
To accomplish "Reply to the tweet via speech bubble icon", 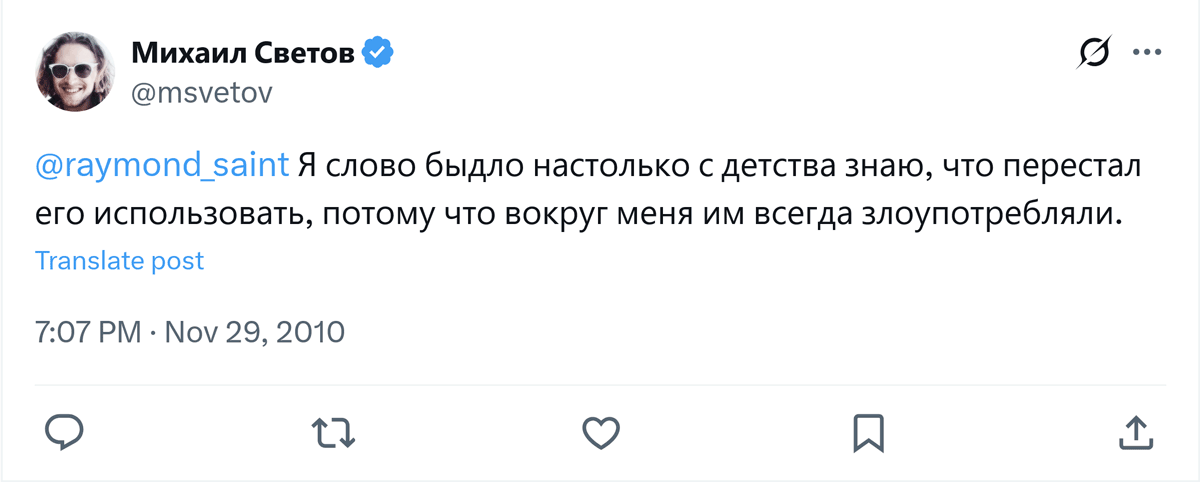I will coord(64,432).
